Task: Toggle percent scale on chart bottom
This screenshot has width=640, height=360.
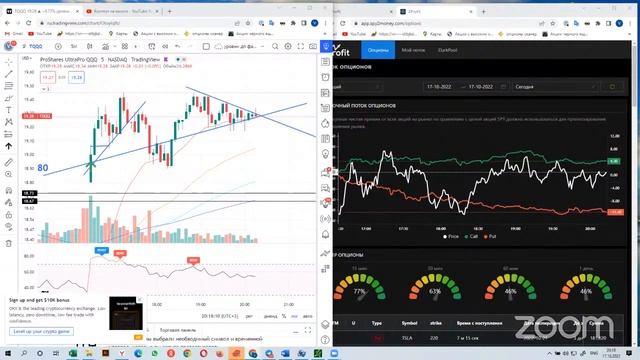Action: coord(284,316)
